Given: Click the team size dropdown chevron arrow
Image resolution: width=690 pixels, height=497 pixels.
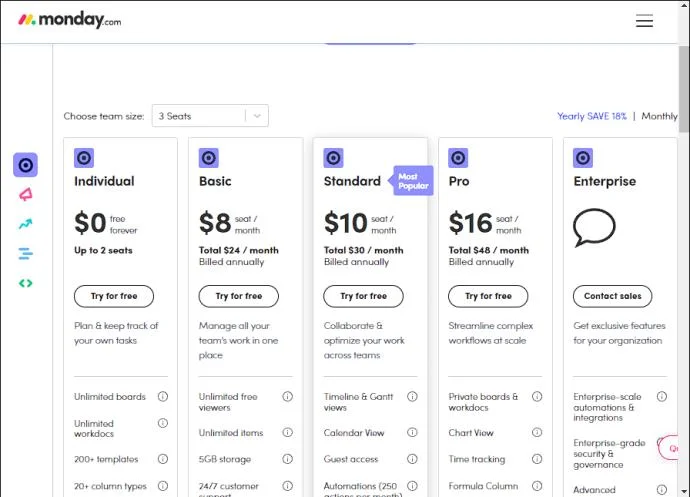Looking at the screenshot, I should click(x=257, y=116).
